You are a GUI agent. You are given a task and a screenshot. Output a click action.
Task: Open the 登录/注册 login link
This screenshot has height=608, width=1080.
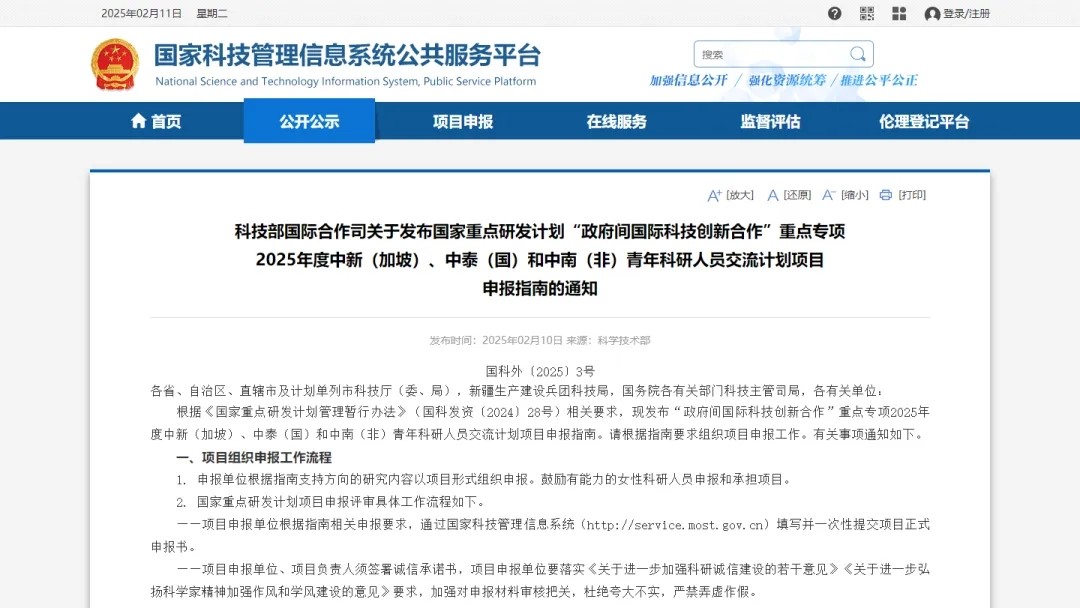click(x=966, y=14)
